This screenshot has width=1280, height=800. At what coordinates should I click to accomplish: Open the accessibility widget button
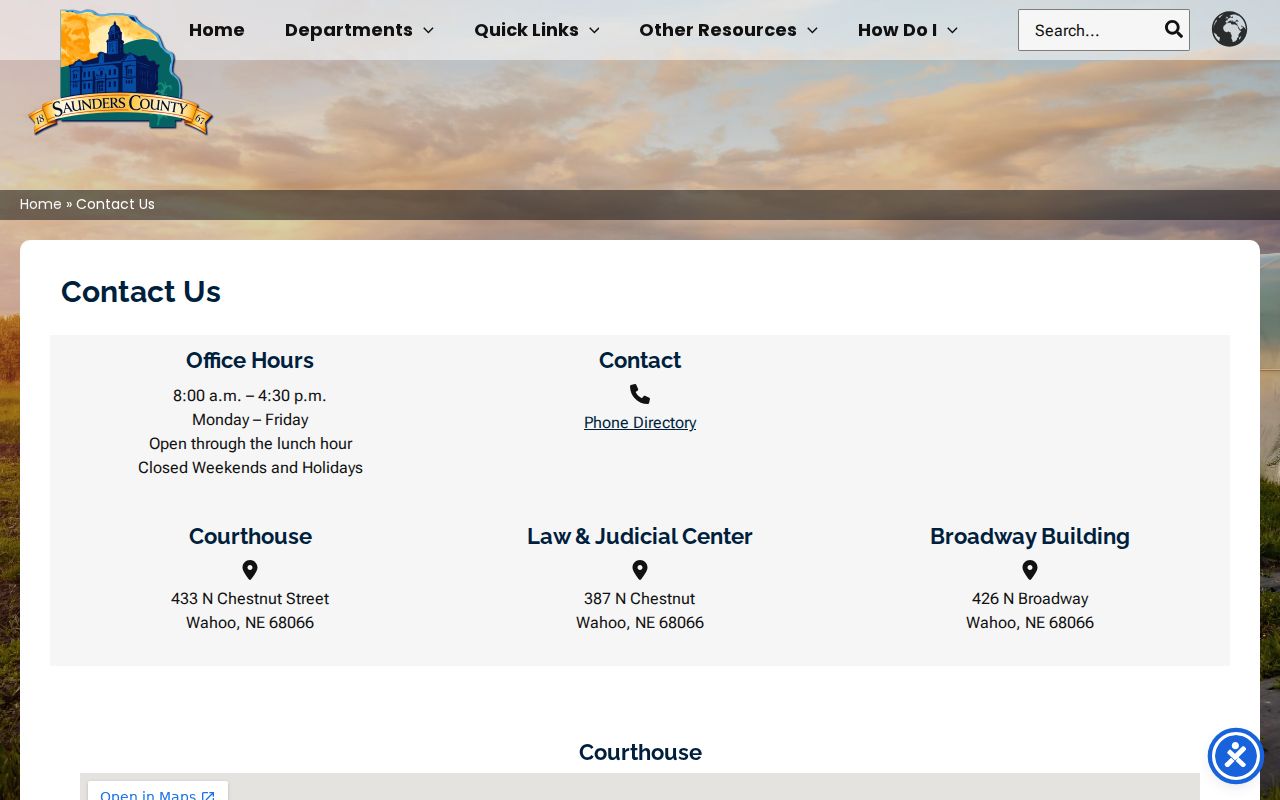[x=1235, y=756]
